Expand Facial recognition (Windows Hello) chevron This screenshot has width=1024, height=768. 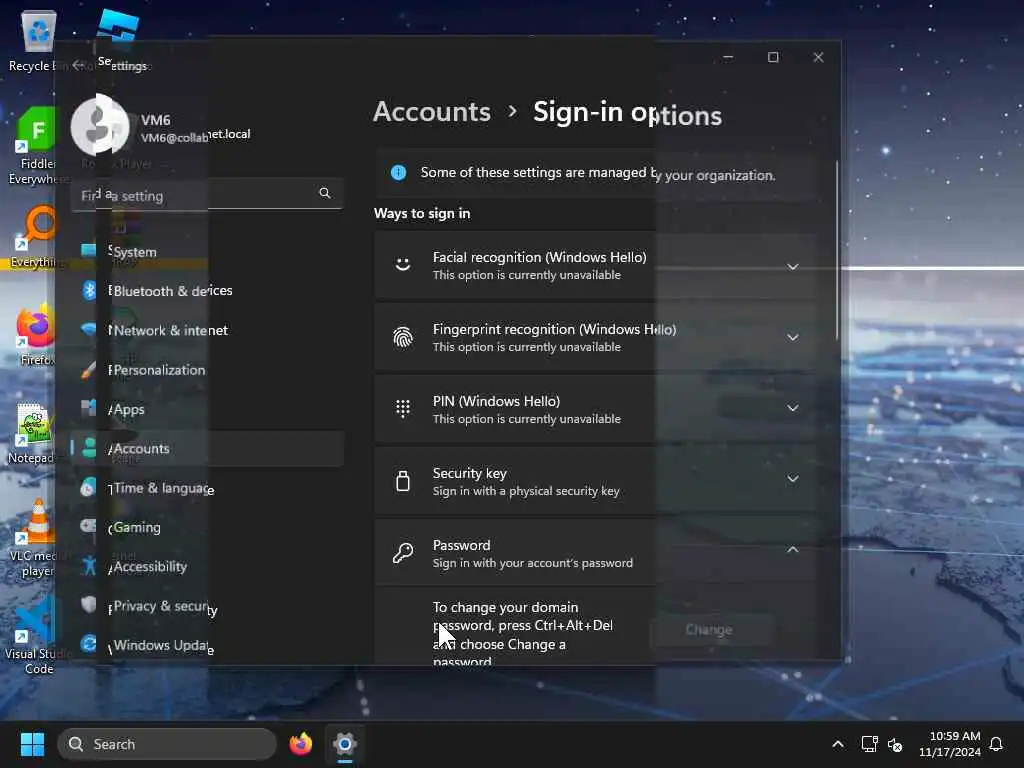[792, 266]
